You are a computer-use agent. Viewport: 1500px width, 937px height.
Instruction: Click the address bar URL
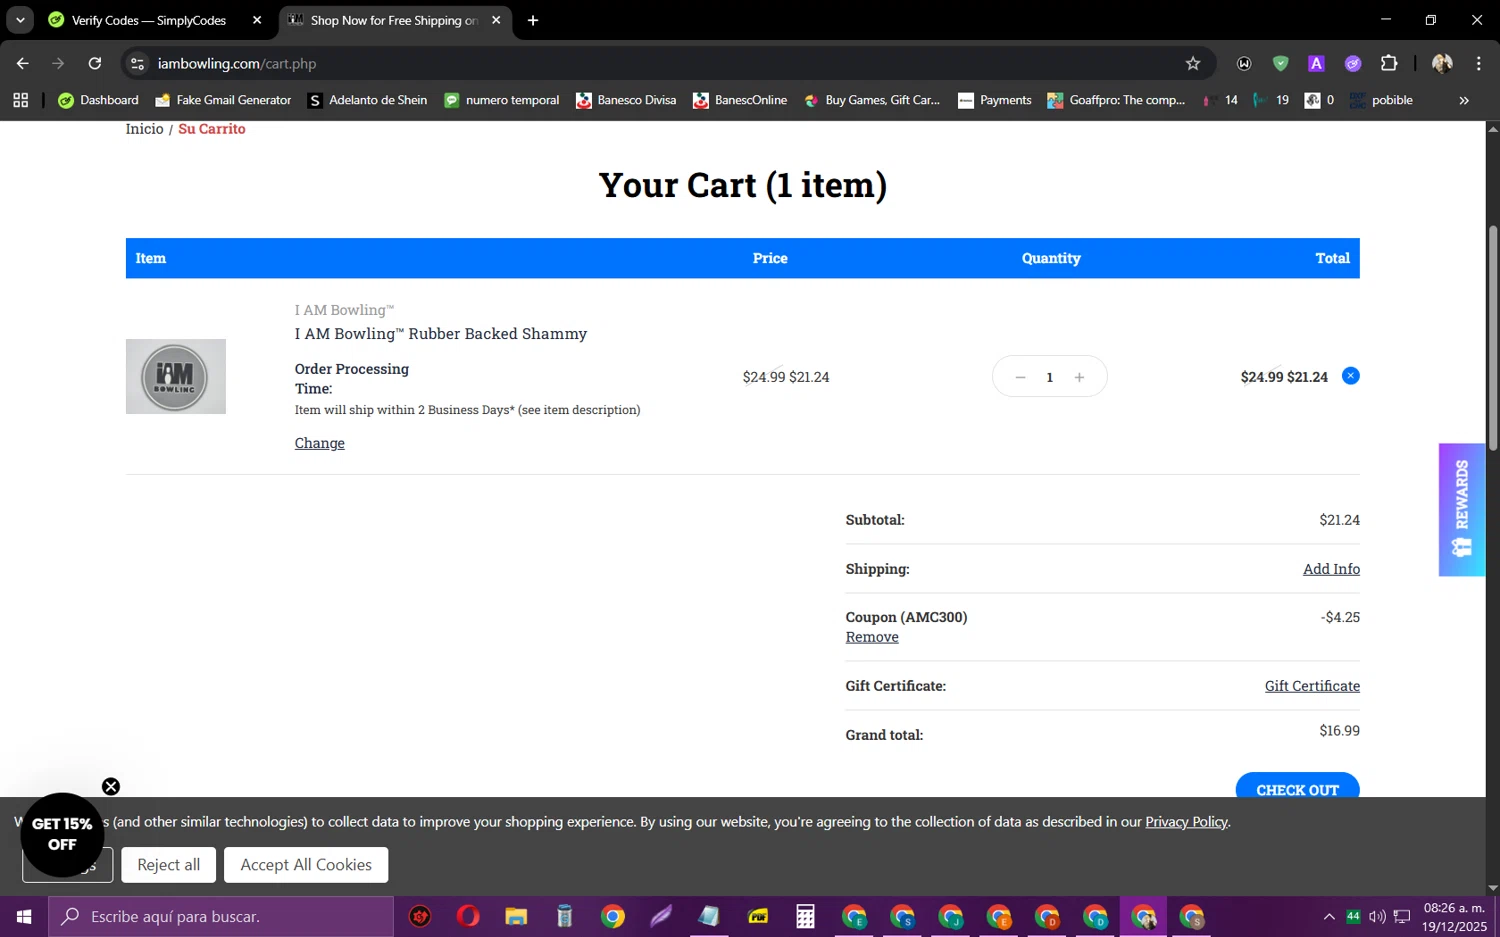point(237,63)
